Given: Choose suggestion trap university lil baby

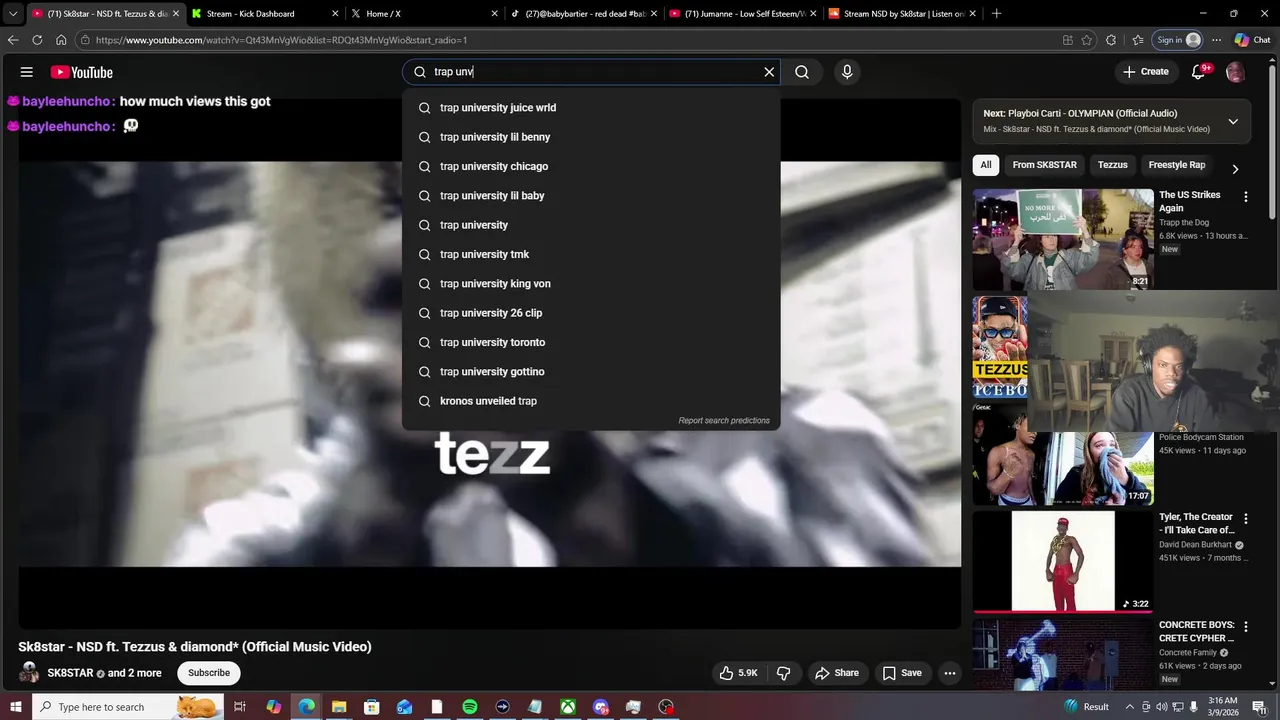Looking at the screenshot, I should pos(591,196).
